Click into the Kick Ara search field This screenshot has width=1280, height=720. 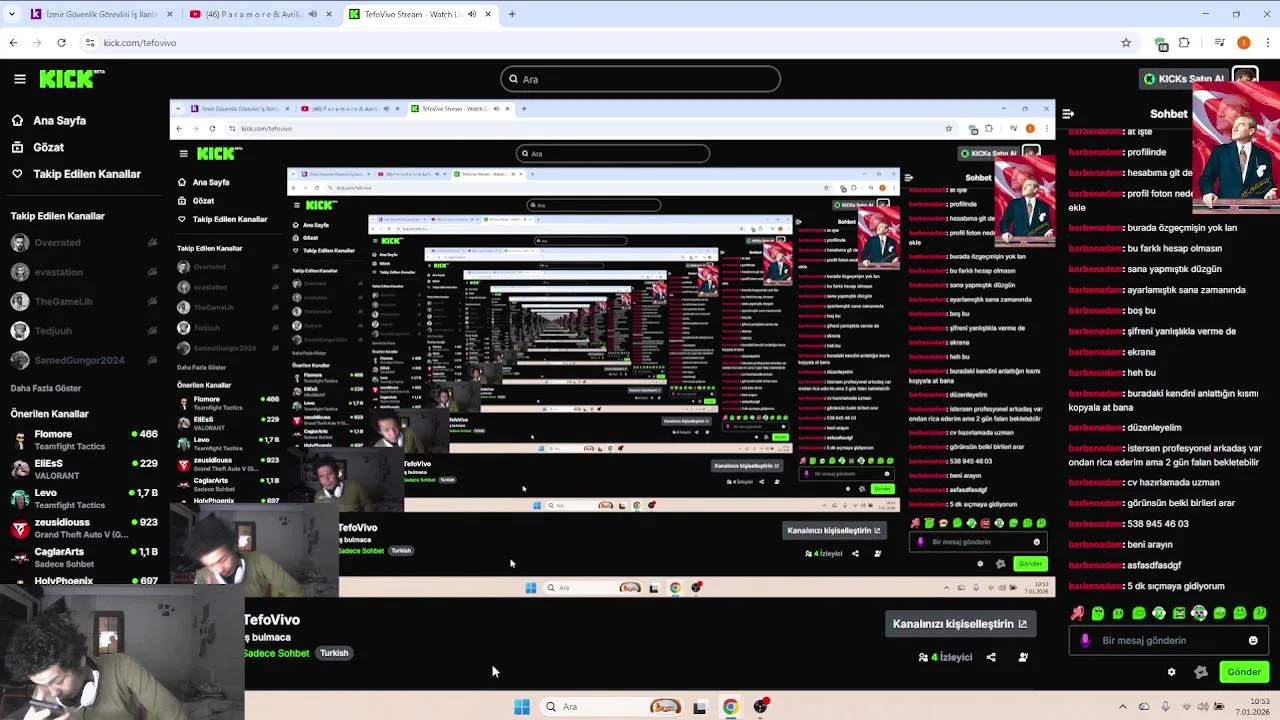(640, 79)
